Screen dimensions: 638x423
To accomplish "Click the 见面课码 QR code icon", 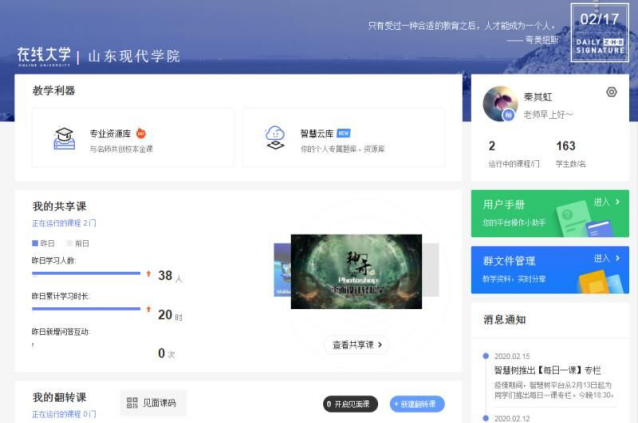I will coord(132,403).
